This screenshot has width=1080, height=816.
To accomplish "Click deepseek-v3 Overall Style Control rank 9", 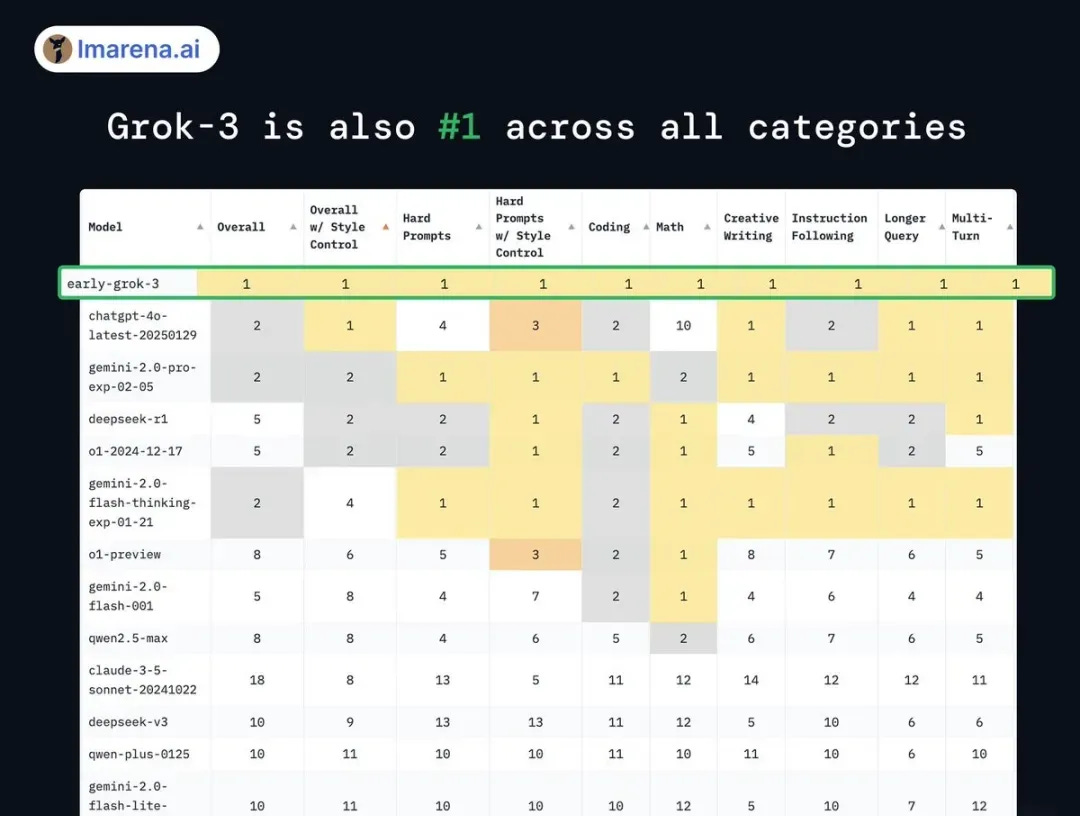I will click(x=350, y=722).
